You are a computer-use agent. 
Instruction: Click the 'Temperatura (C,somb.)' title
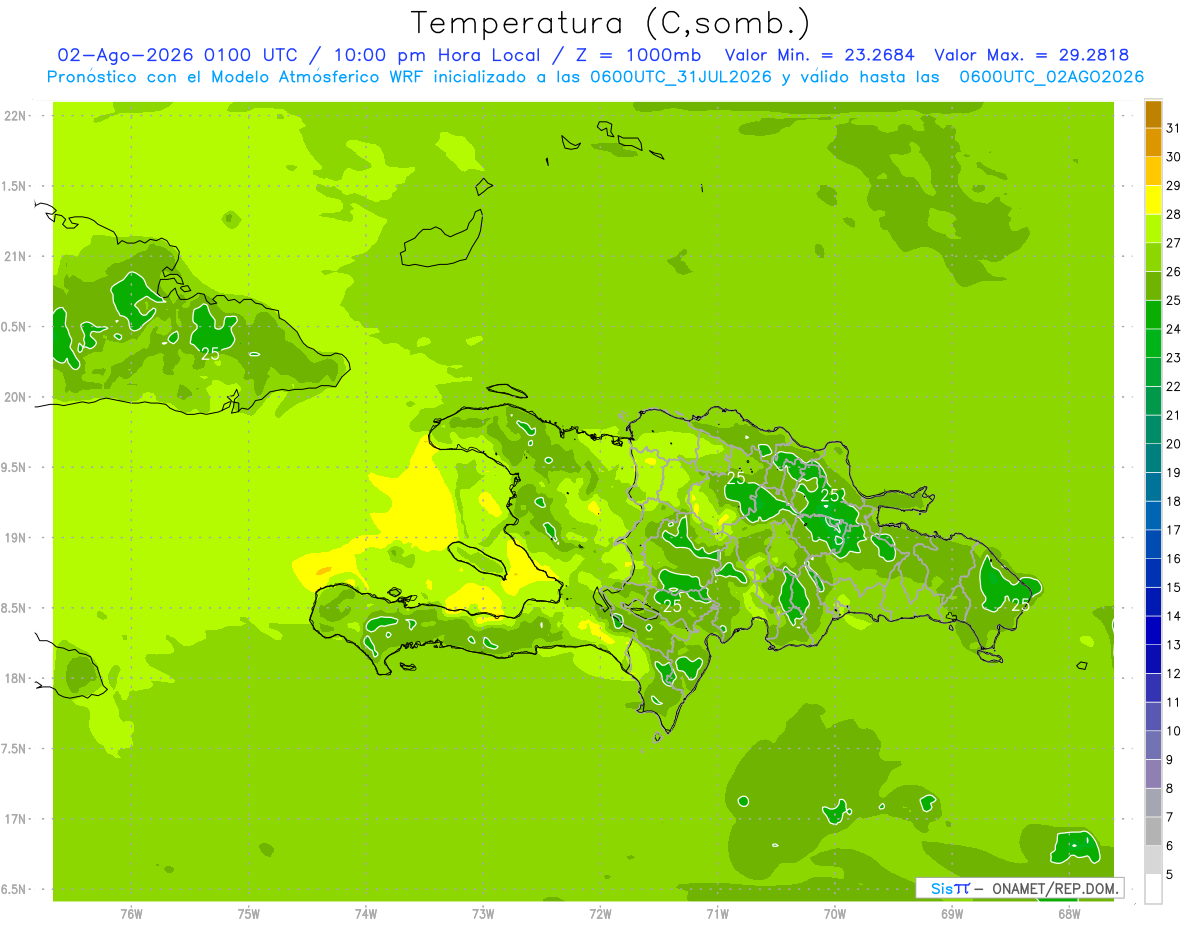(x=611, y=23)
